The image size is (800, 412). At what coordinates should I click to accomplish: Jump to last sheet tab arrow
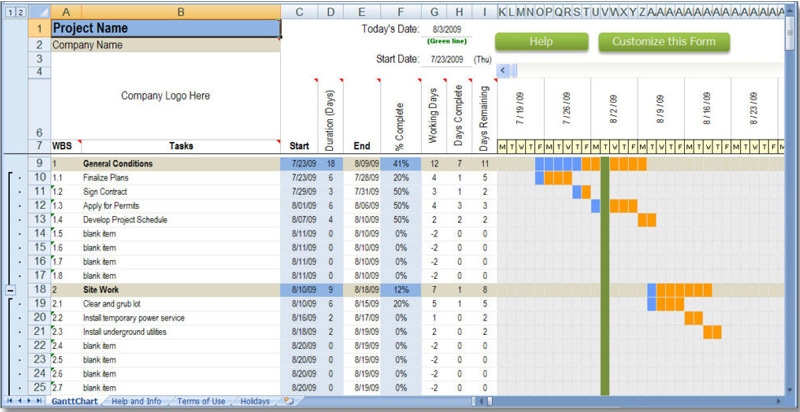[39, 401]
